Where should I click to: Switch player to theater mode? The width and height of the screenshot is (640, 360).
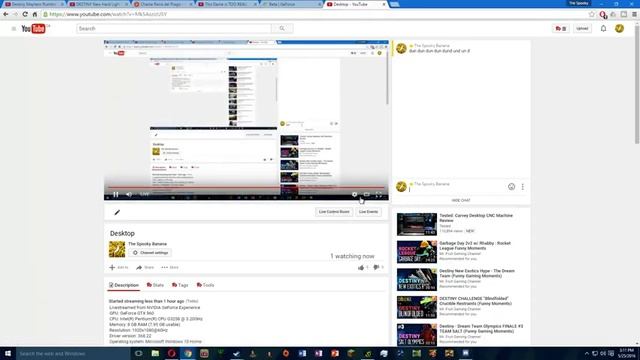click(367, 195)
